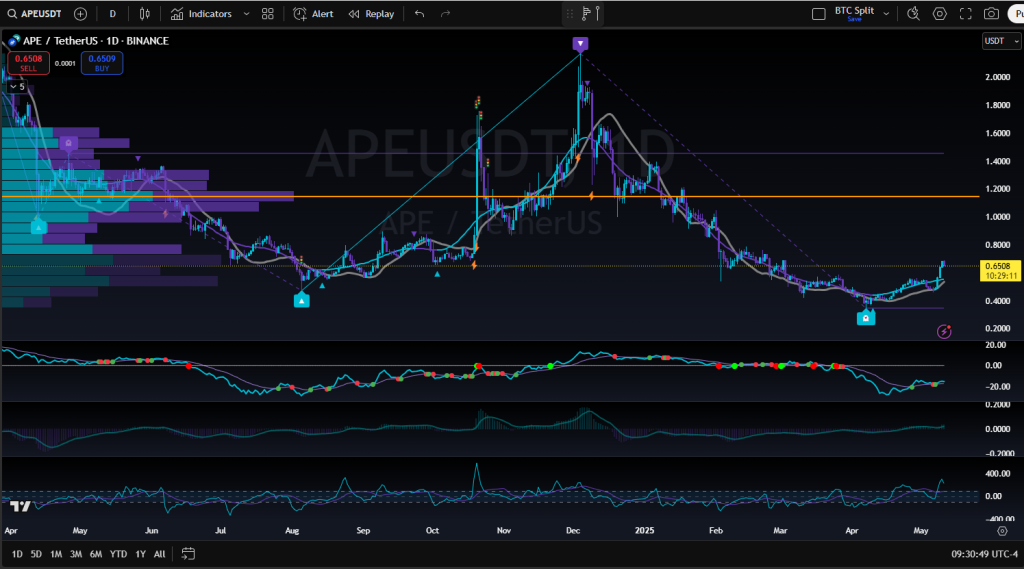
Task: Click the 2.0000 price scale label
Action: pos(997,77)
